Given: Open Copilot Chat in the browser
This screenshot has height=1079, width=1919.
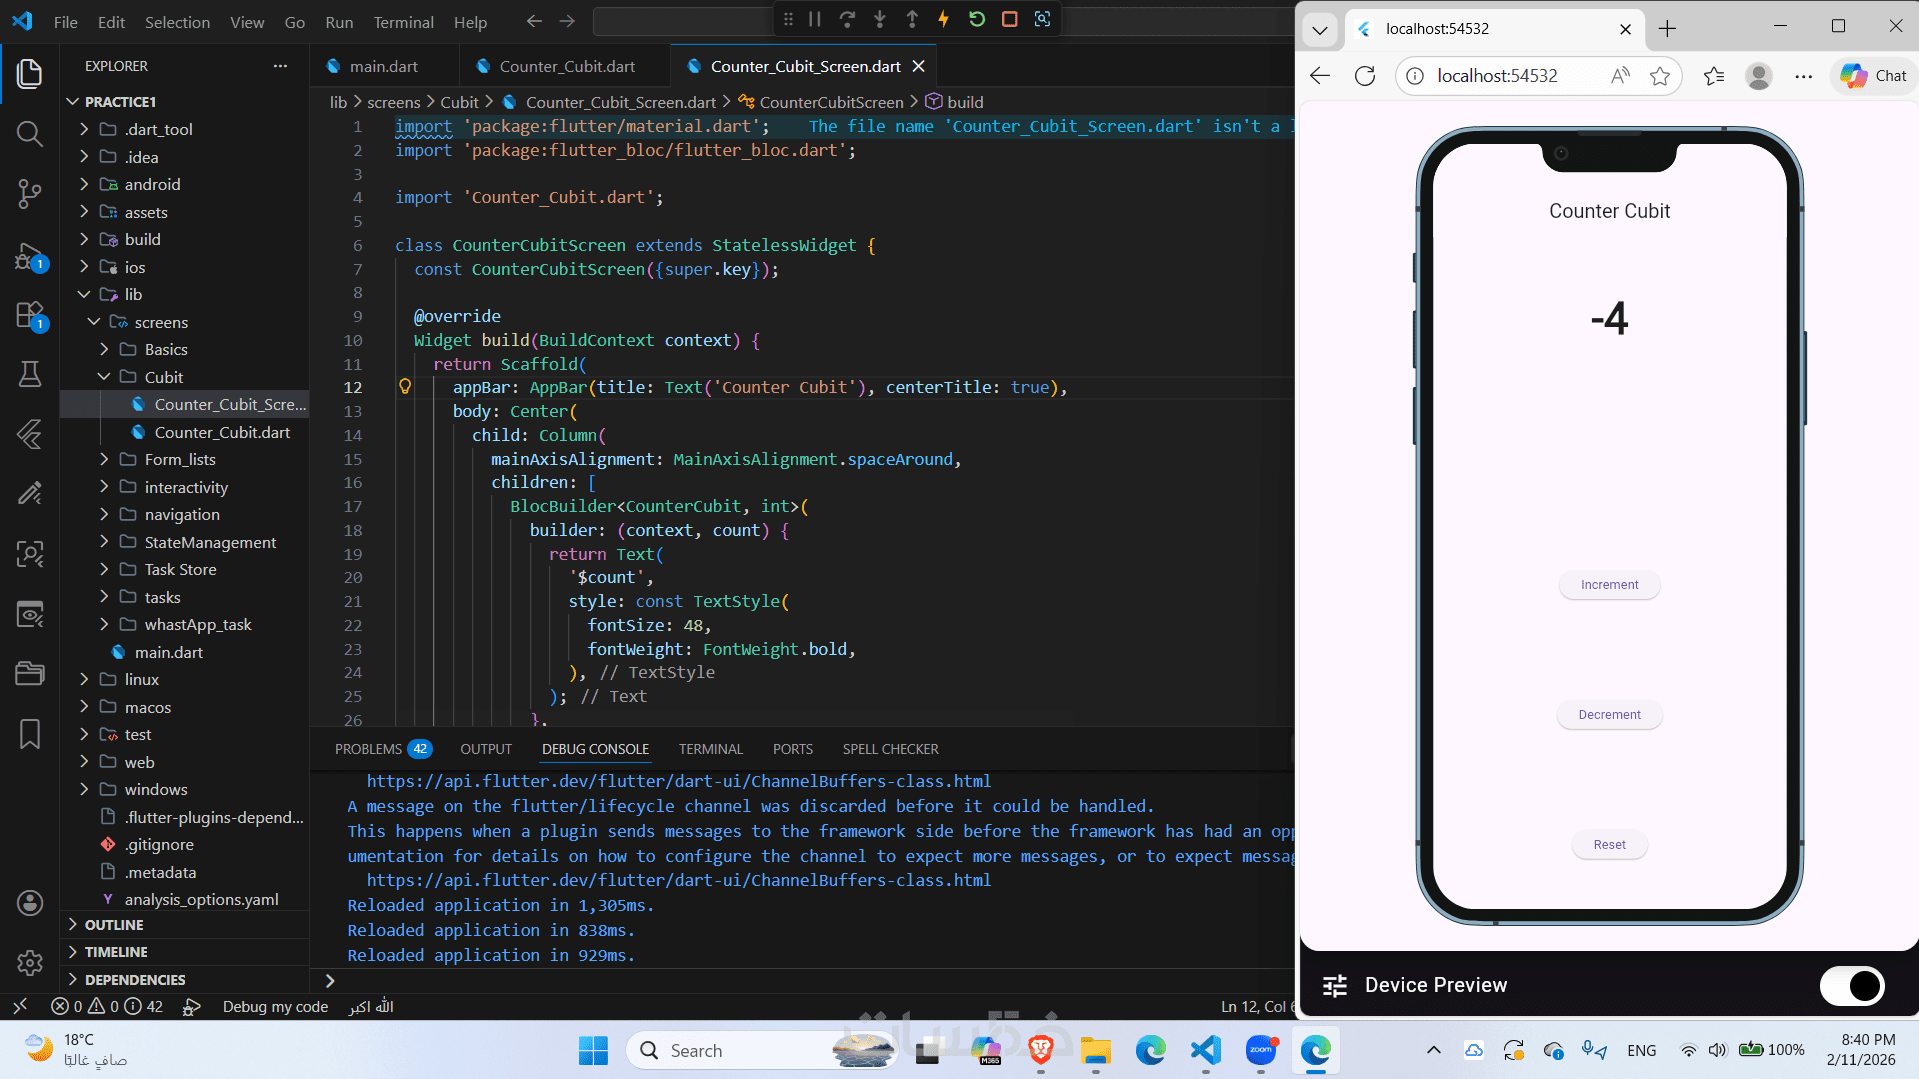Looking at the screenshot, I should [x=1874, y=76].
